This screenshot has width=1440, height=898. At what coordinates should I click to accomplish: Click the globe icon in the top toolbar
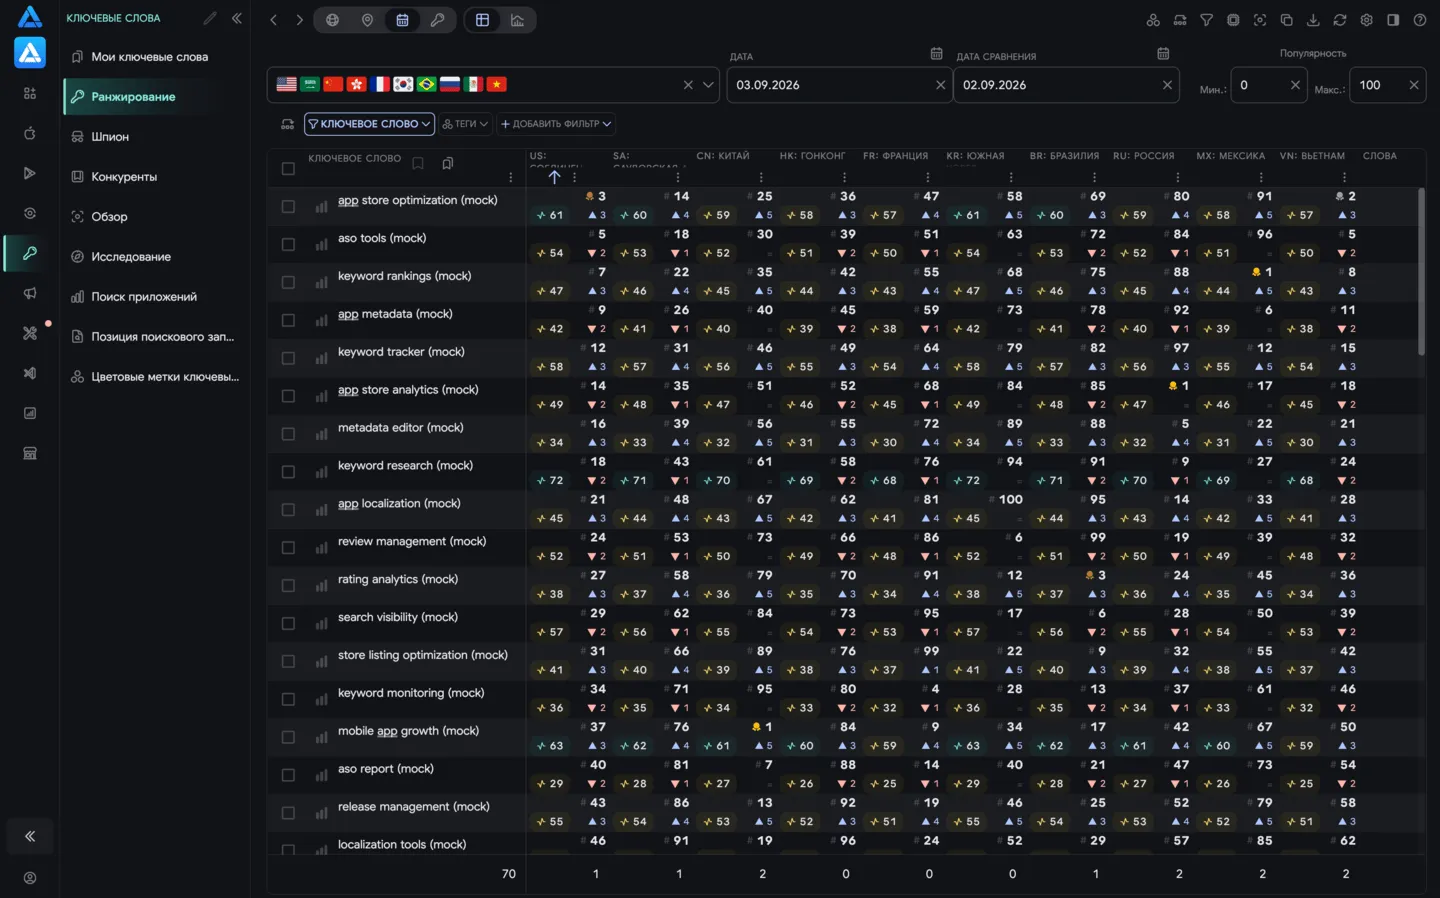pyautogui.click(x=332, y=20)
